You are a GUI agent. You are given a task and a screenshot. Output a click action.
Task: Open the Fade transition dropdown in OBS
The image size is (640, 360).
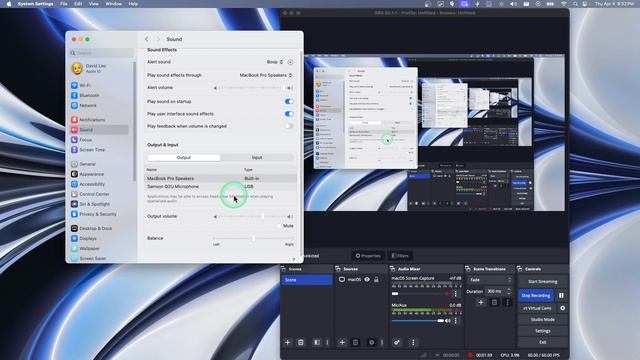click(x=489, y=280)
